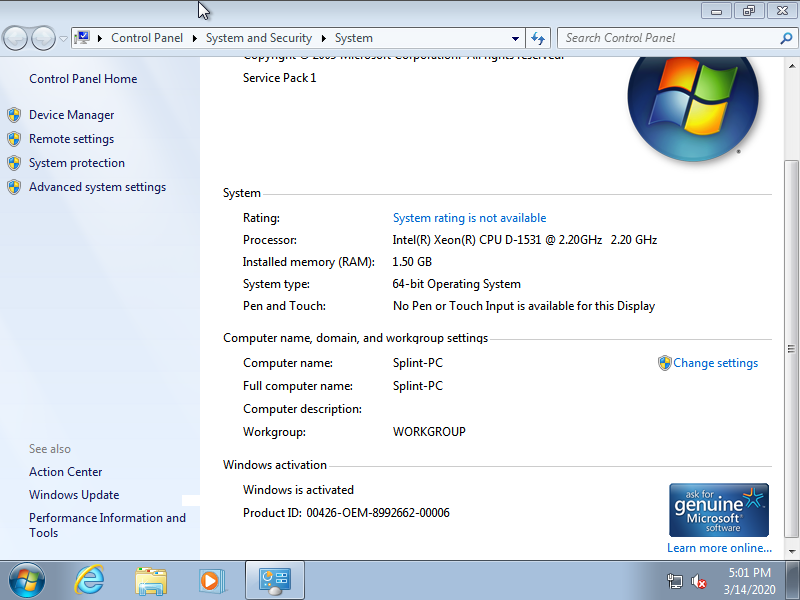The height and width of the screenshot is (600, 800).
Task: Click the scrollbar up arrow
Action: point(792,66)
